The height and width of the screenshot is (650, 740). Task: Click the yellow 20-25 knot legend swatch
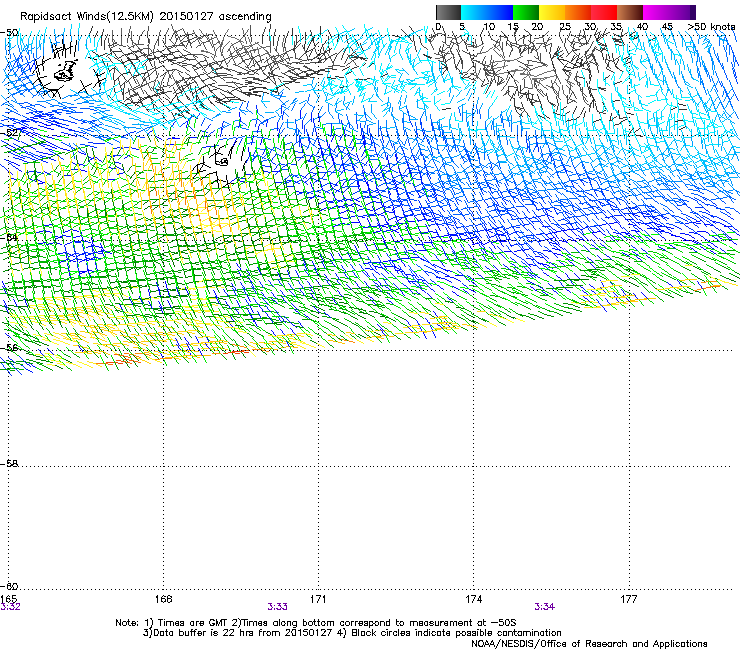552,12
